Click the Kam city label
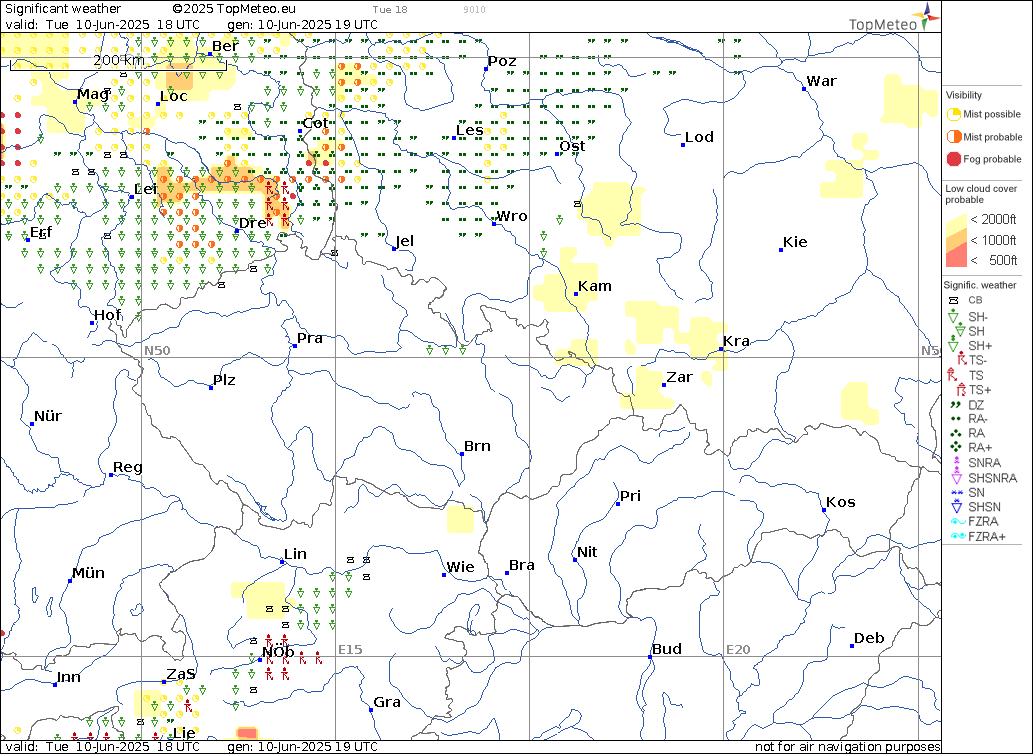Screen dimensions: 1033x754 [x=595, y=286]
